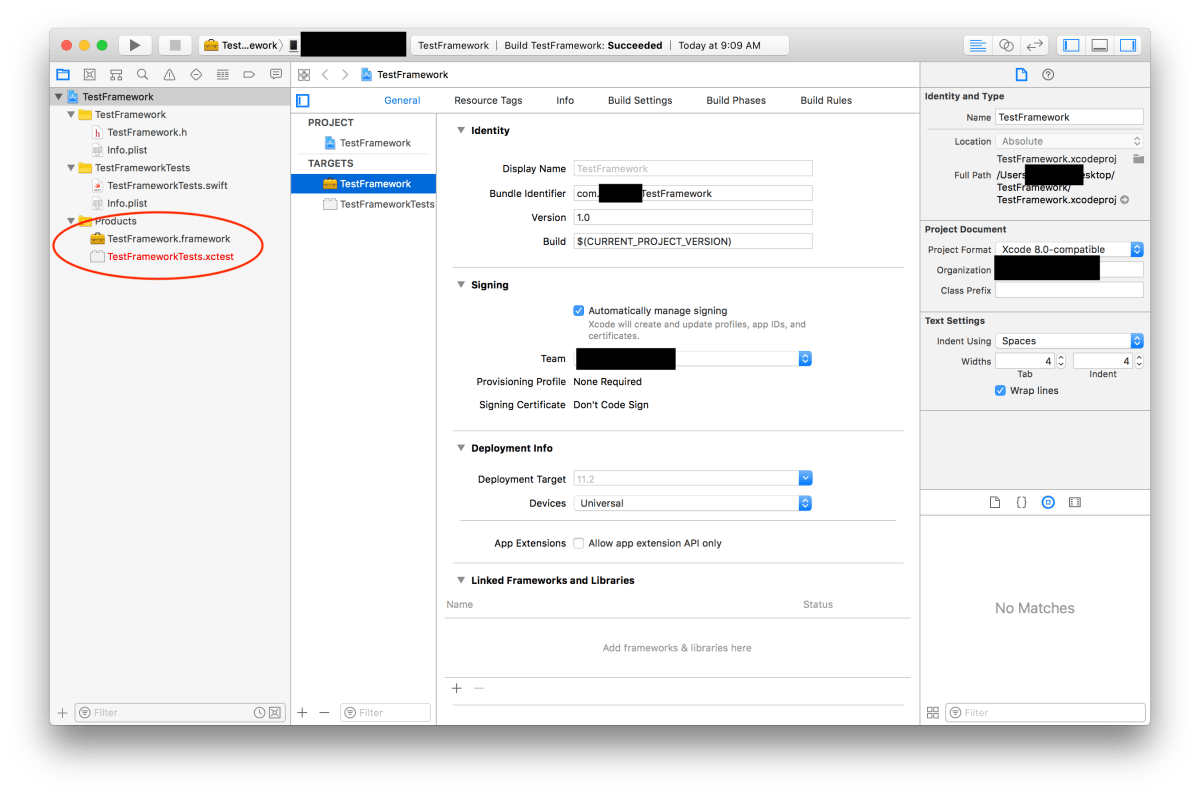Screen dimensions: 1200x796
Task: Collapse the Signing section
Action: pos(460,285)
